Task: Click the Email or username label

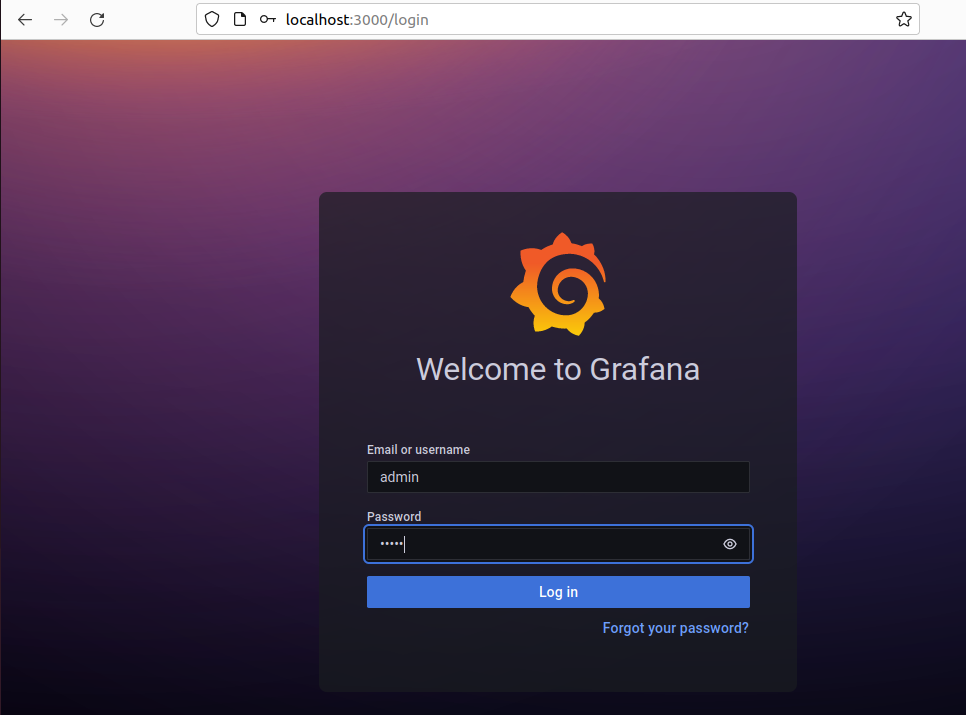Action: (418, 450)
